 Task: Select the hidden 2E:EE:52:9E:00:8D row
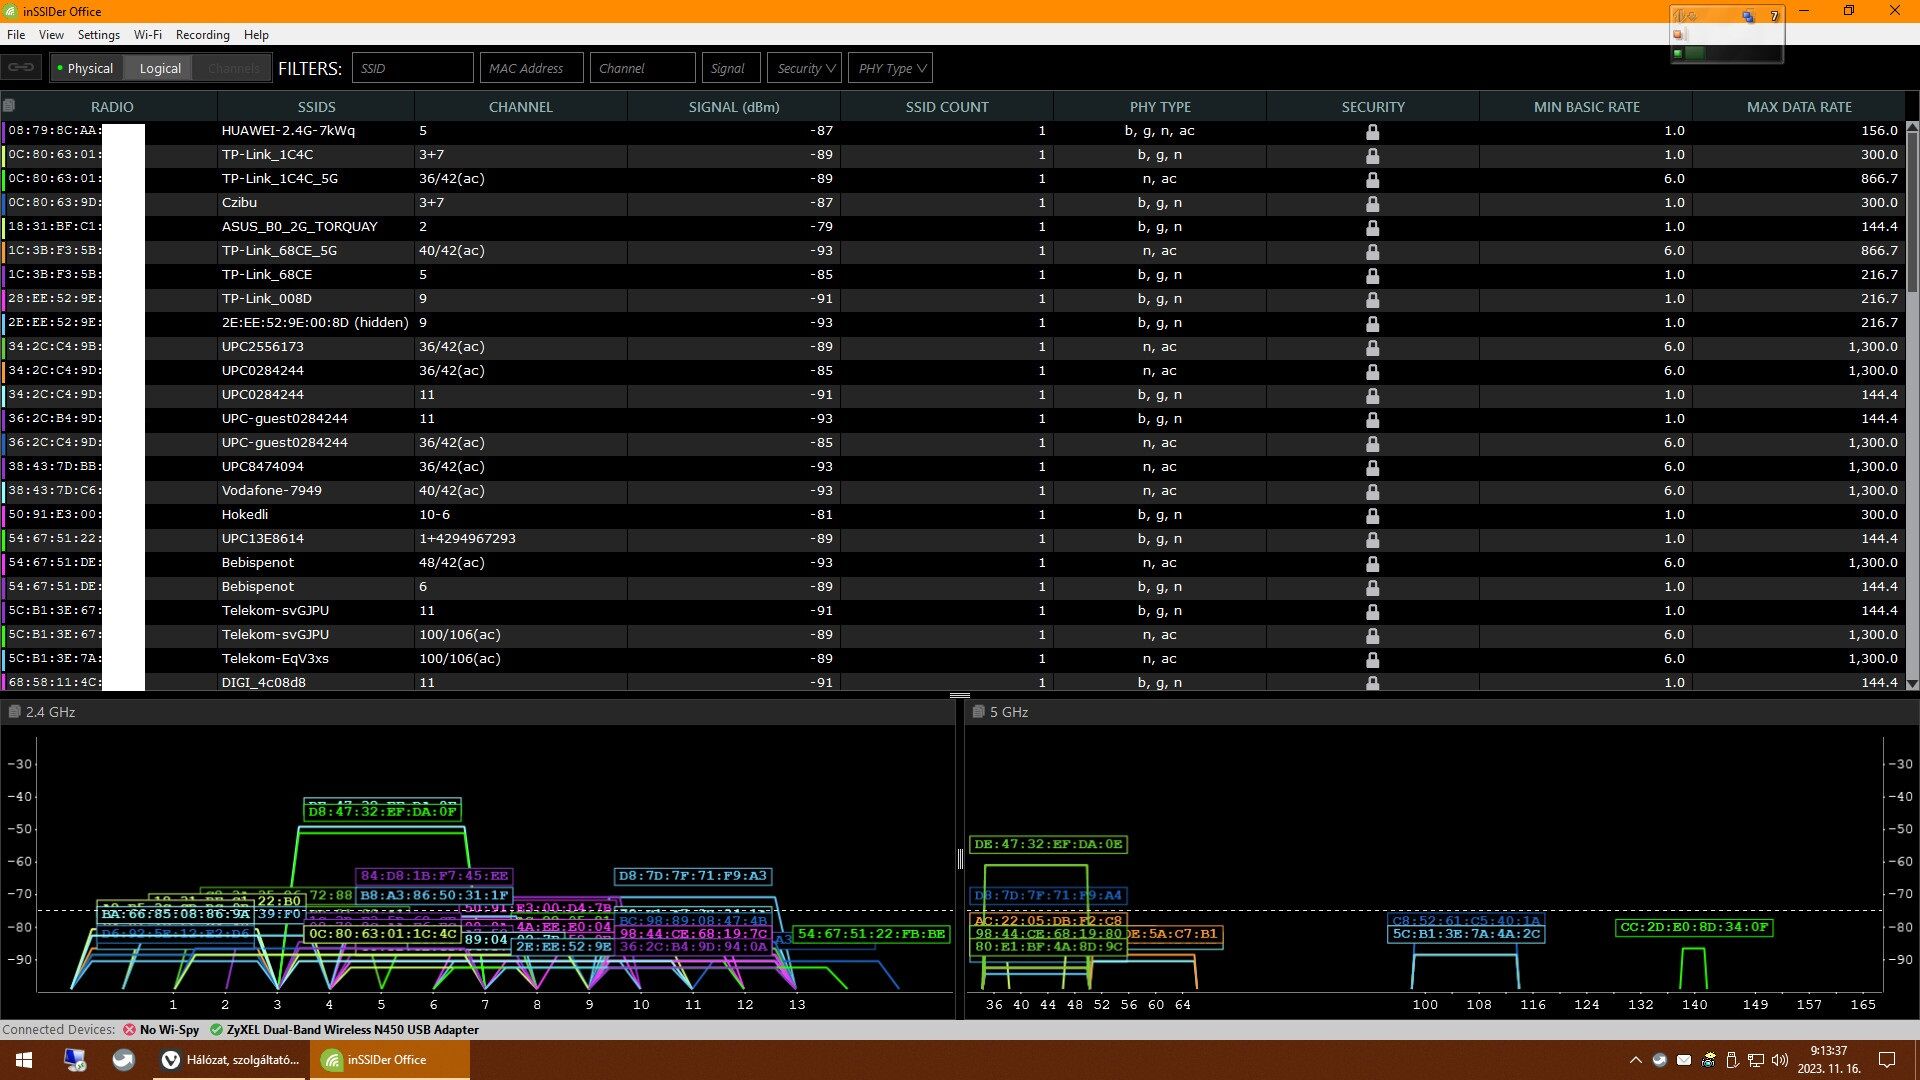[x=955, y=323]
